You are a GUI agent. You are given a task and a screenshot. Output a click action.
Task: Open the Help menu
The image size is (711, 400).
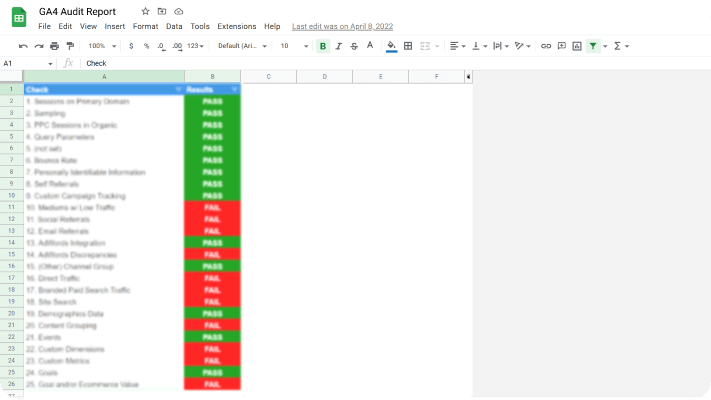[x=272, y=26]
